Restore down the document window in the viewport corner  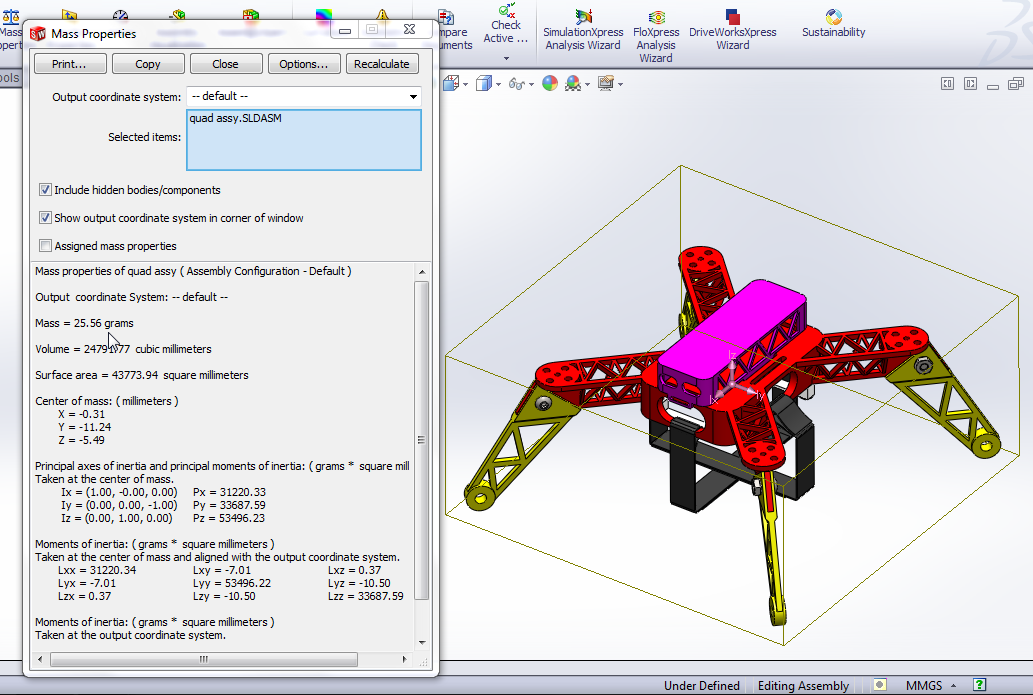(1016, 84)
